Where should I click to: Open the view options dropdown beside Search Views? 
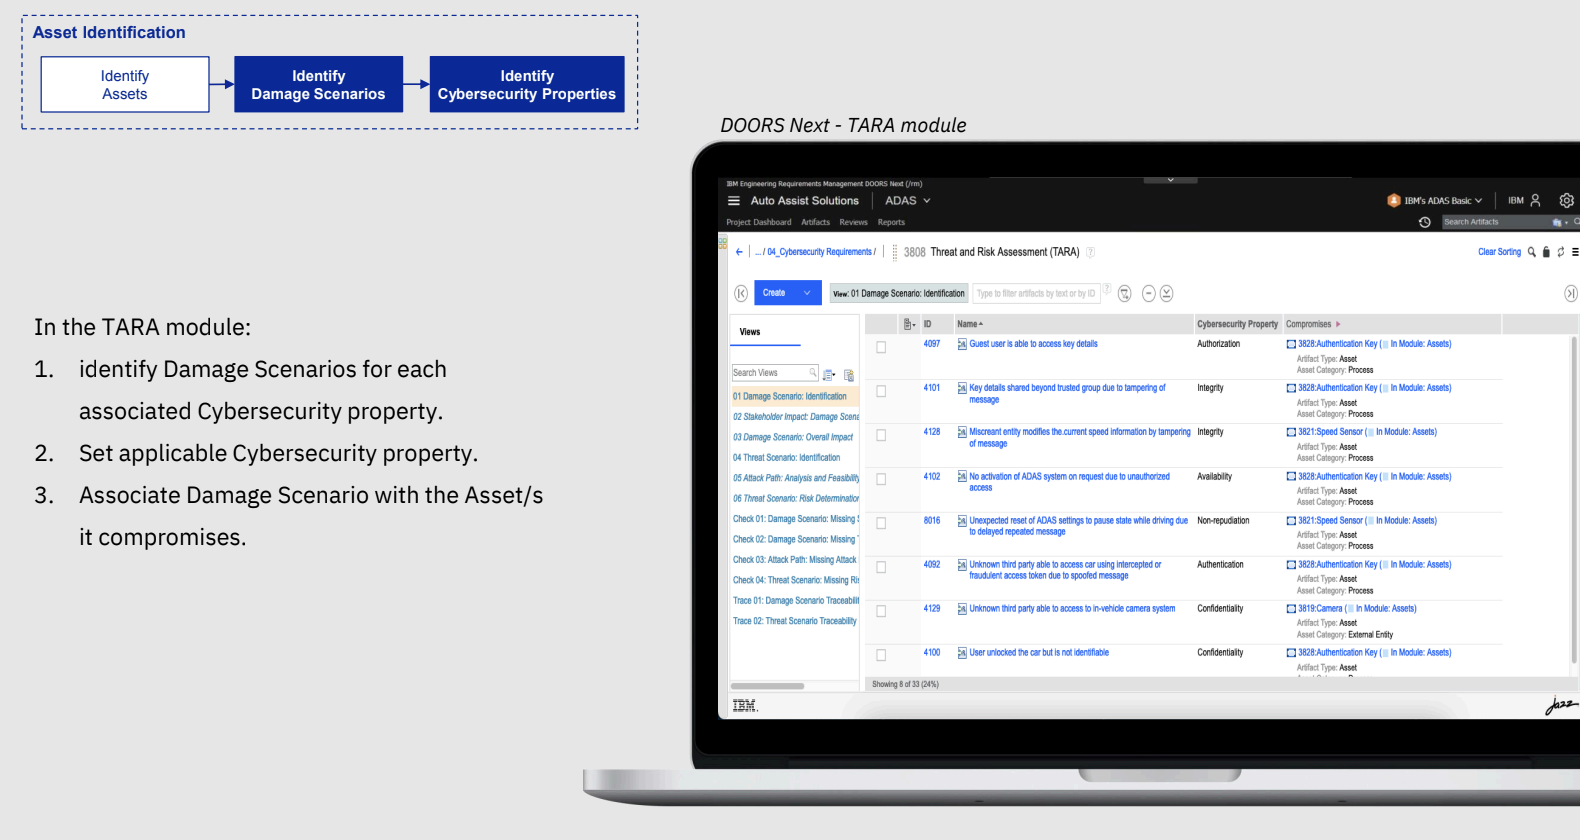pyautogui.click(x=829, y=375)
